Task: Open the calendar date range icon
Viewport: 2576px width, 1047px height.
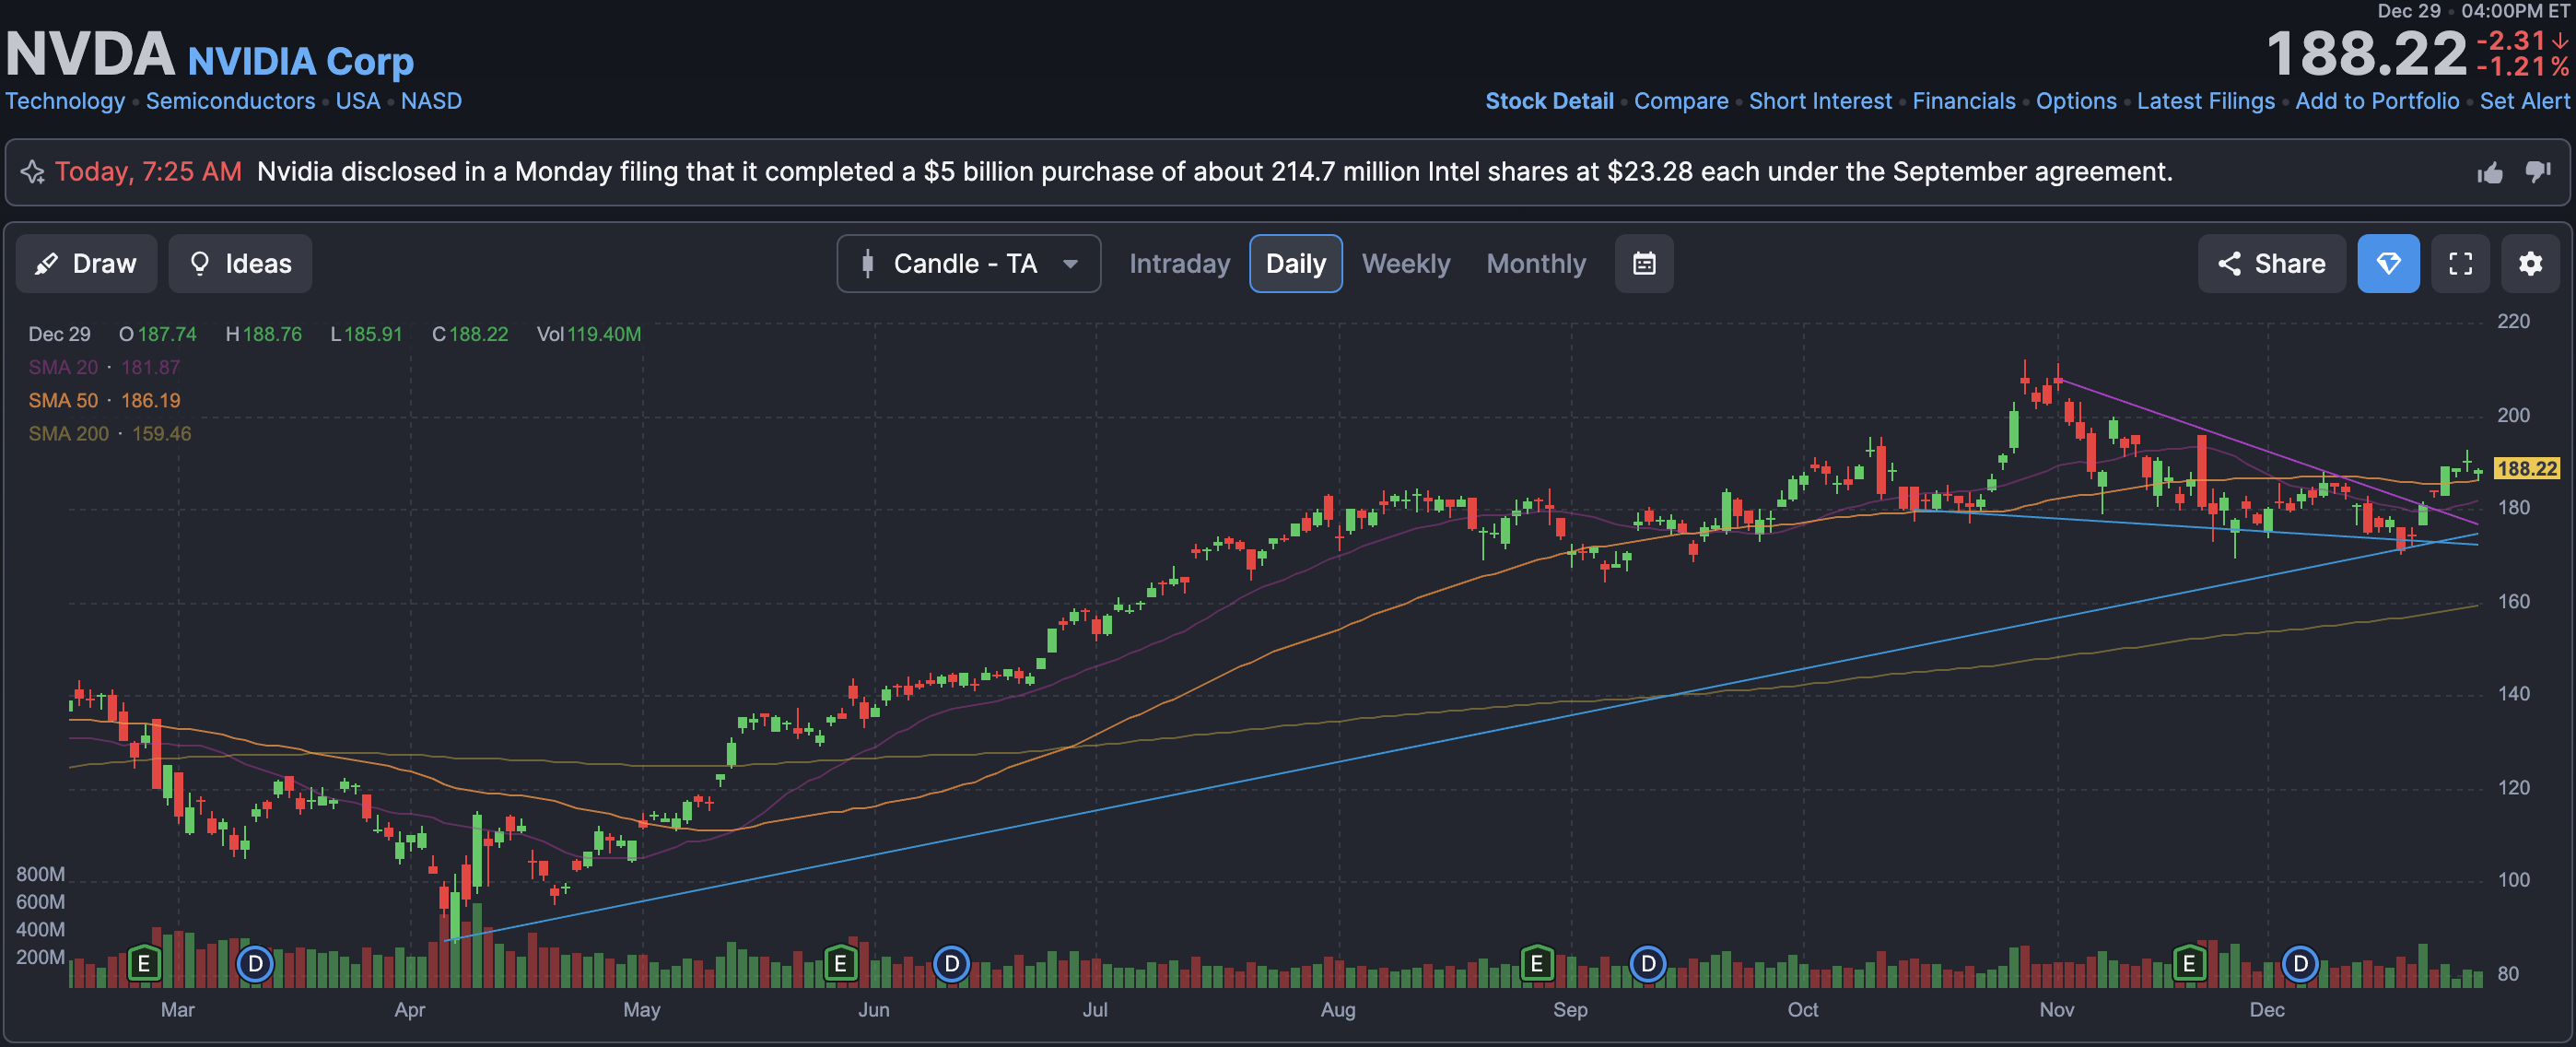Action: [x=1643, y=264]
